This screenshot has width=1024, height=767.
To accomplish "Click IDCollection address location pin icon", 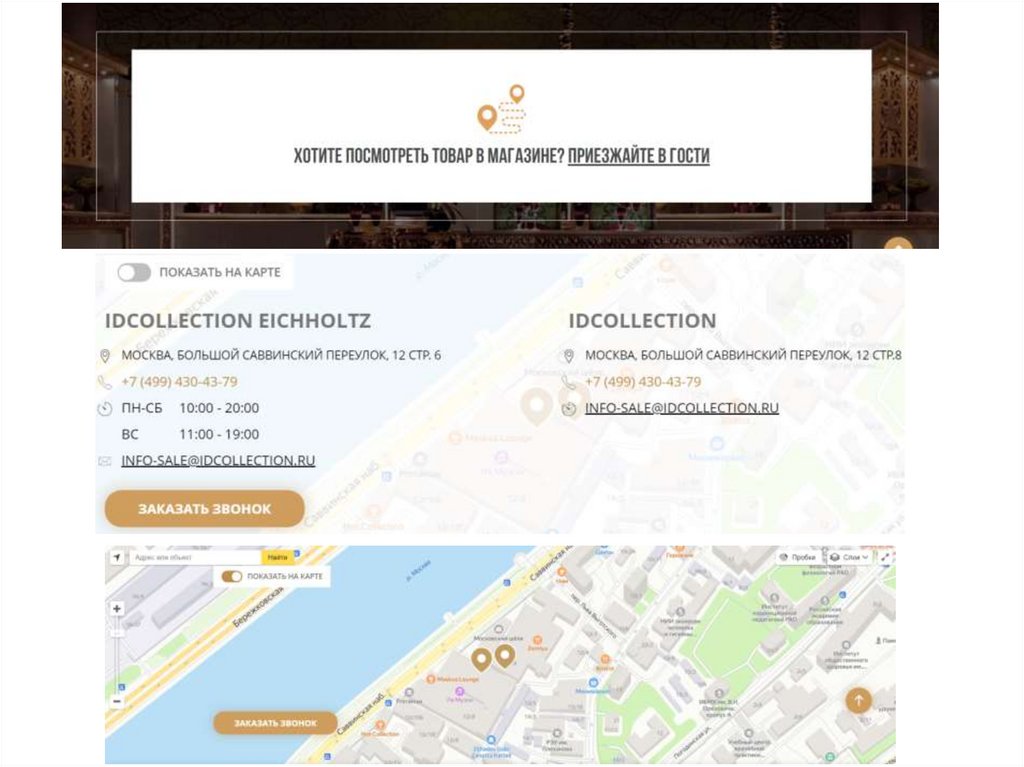I will tap(569, 355).
